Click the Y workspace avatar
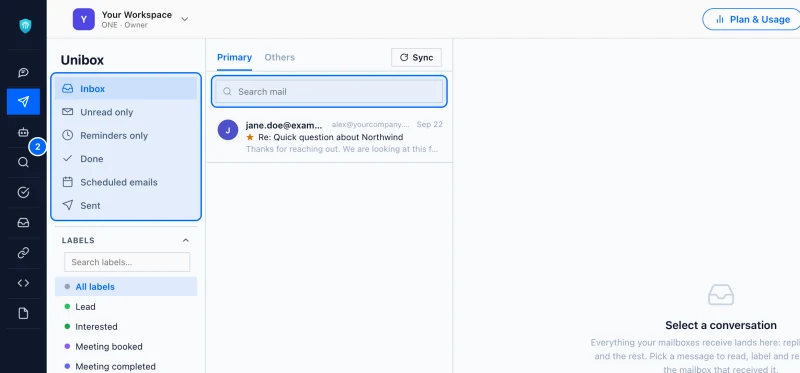Screen dimensions: 800x373 click(84, 19)
